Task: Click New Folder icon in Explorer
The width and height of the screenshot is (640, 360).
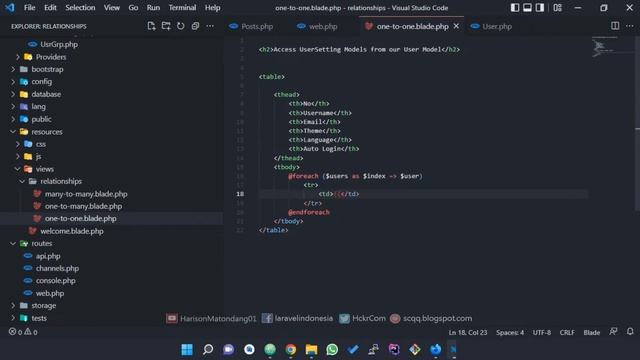Action: click(x=166, y=26)
